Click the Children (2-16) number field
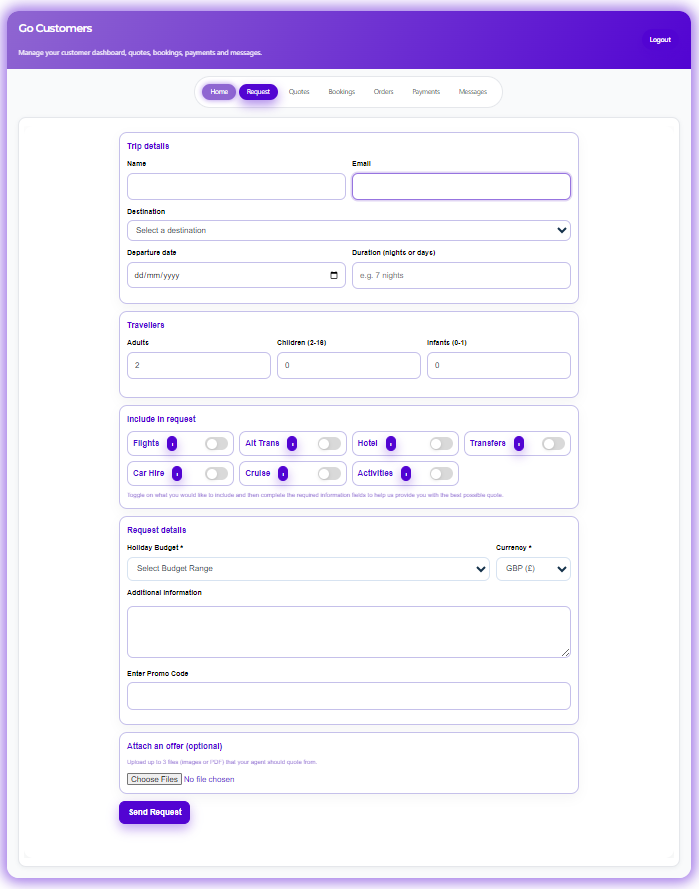Screen dimensions: 699x889 (x=349, y=366)
